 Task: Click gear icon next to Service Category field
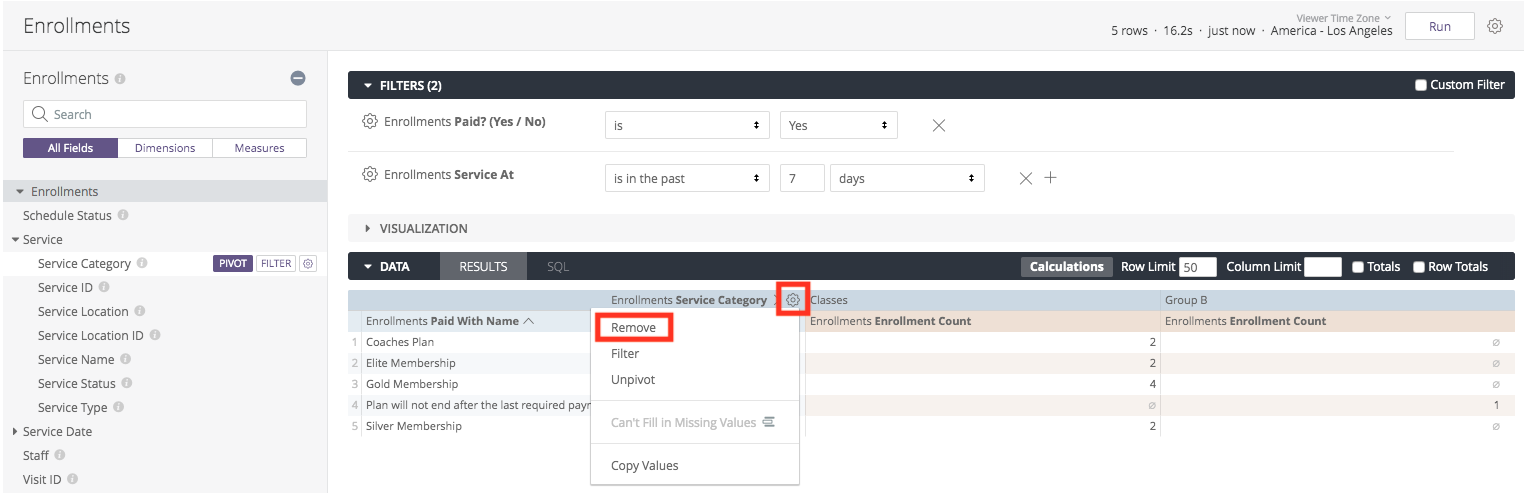click(308, 264)
